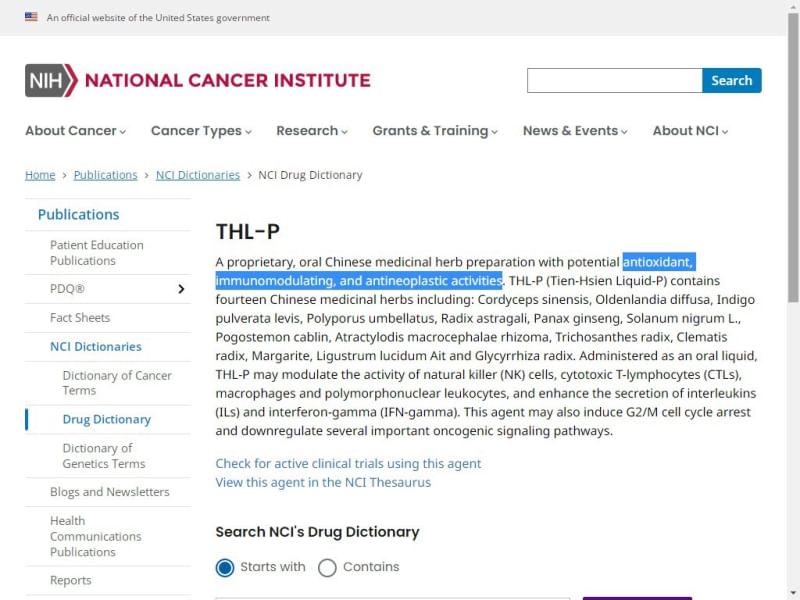
Task: Open the Grants & Training menu
Action: [435, 131]
